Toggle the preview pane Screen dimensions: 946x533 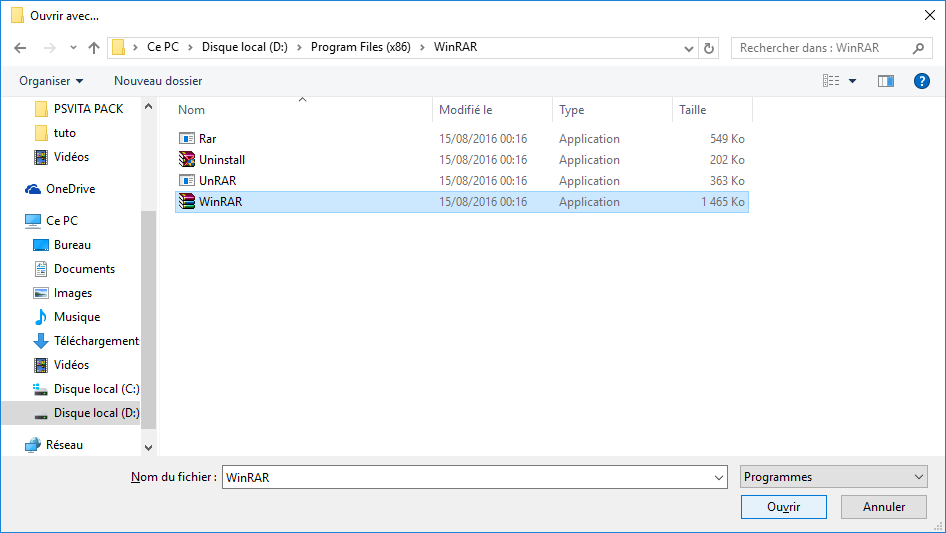886,81
